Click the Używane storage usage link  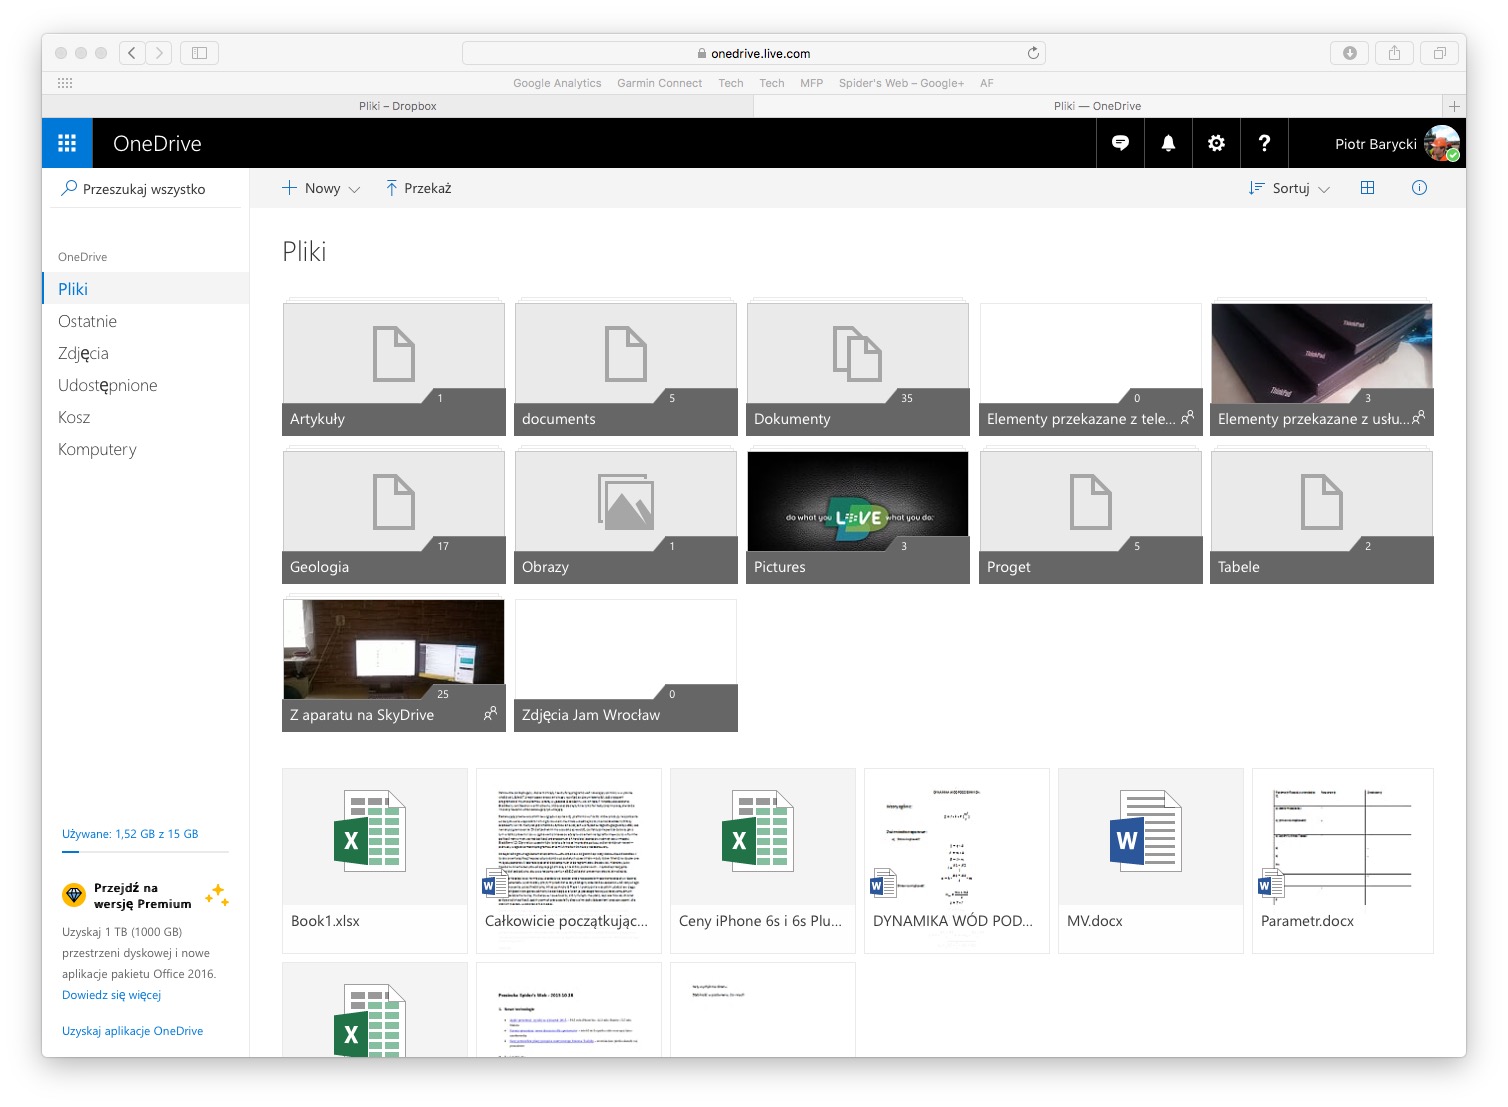pyautogui.click(x=130, y=834)
